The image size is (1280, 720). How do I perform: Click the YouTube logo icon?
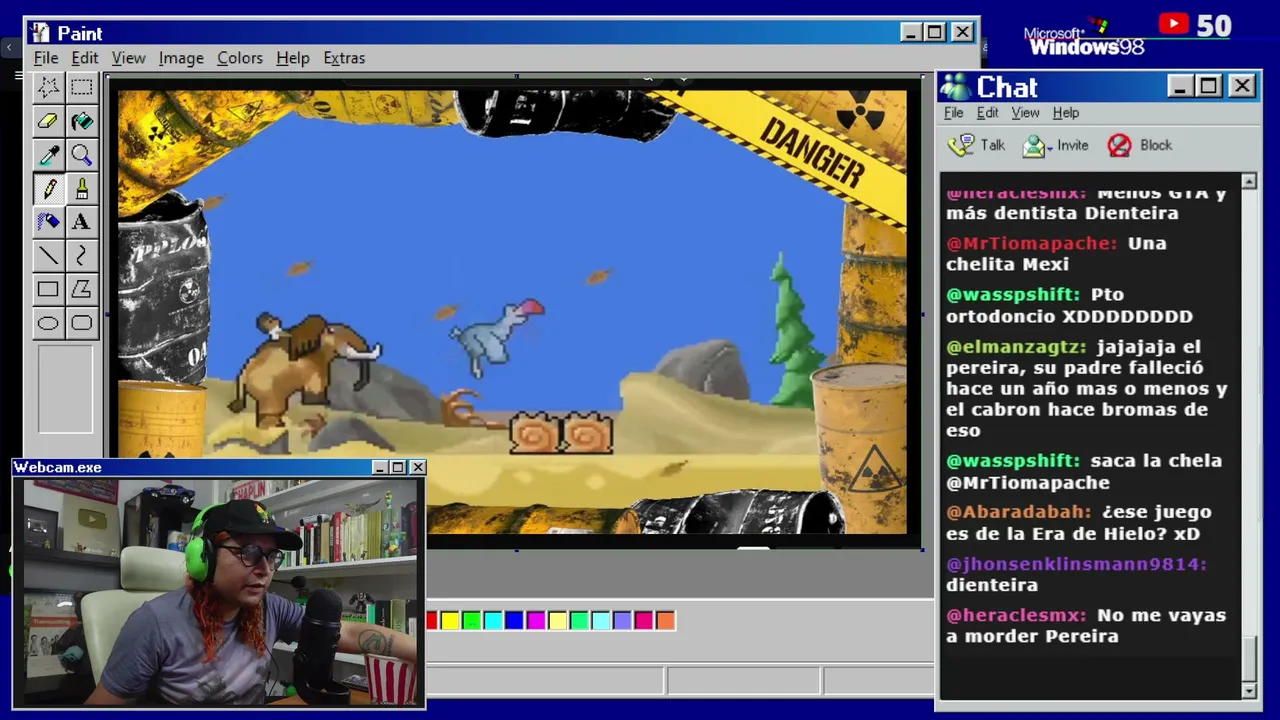[1174, 24]
